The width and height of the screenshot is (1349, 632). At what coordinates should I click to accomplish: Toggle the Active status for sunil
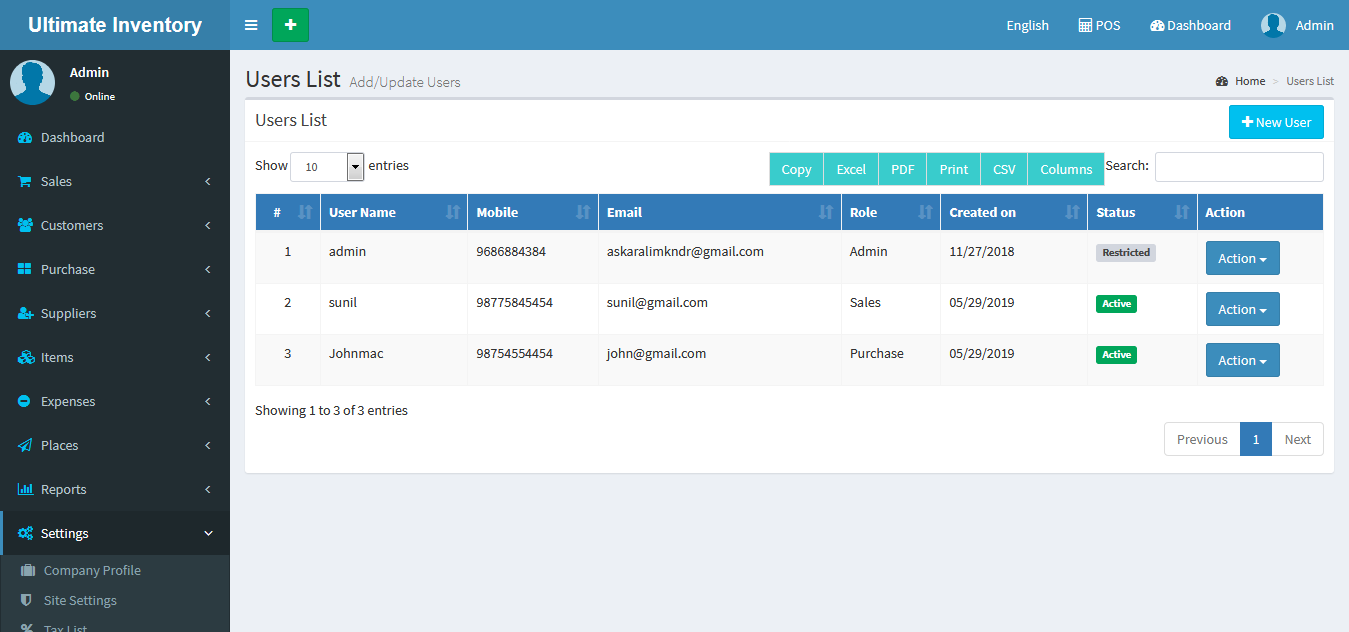click(1116, 304)
